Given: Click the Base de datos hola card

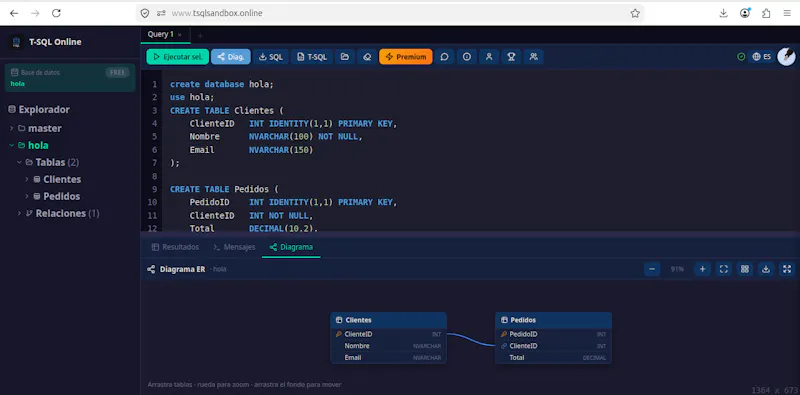Looking at the screenshot, I should [70, 78].
